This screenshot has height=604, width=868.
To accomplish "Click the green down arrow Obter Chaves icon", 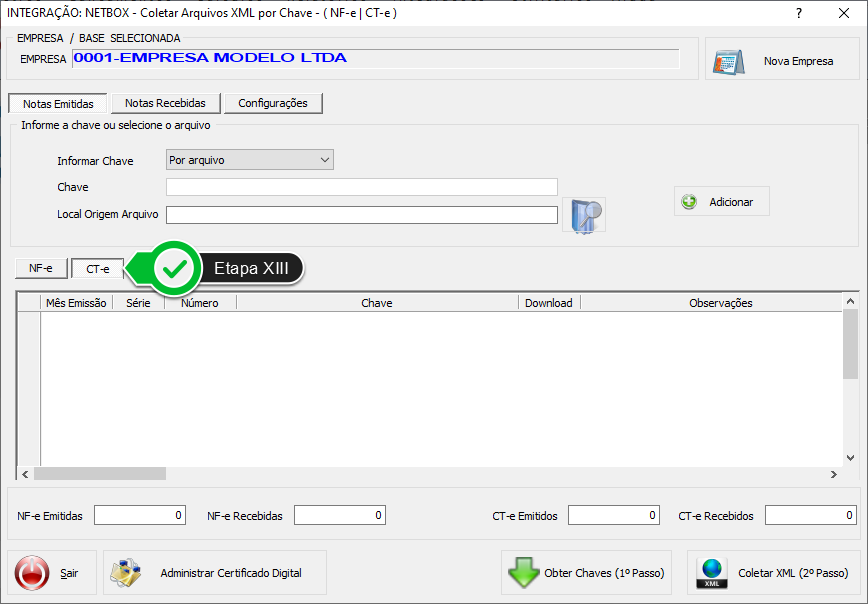I will (523, 572).
